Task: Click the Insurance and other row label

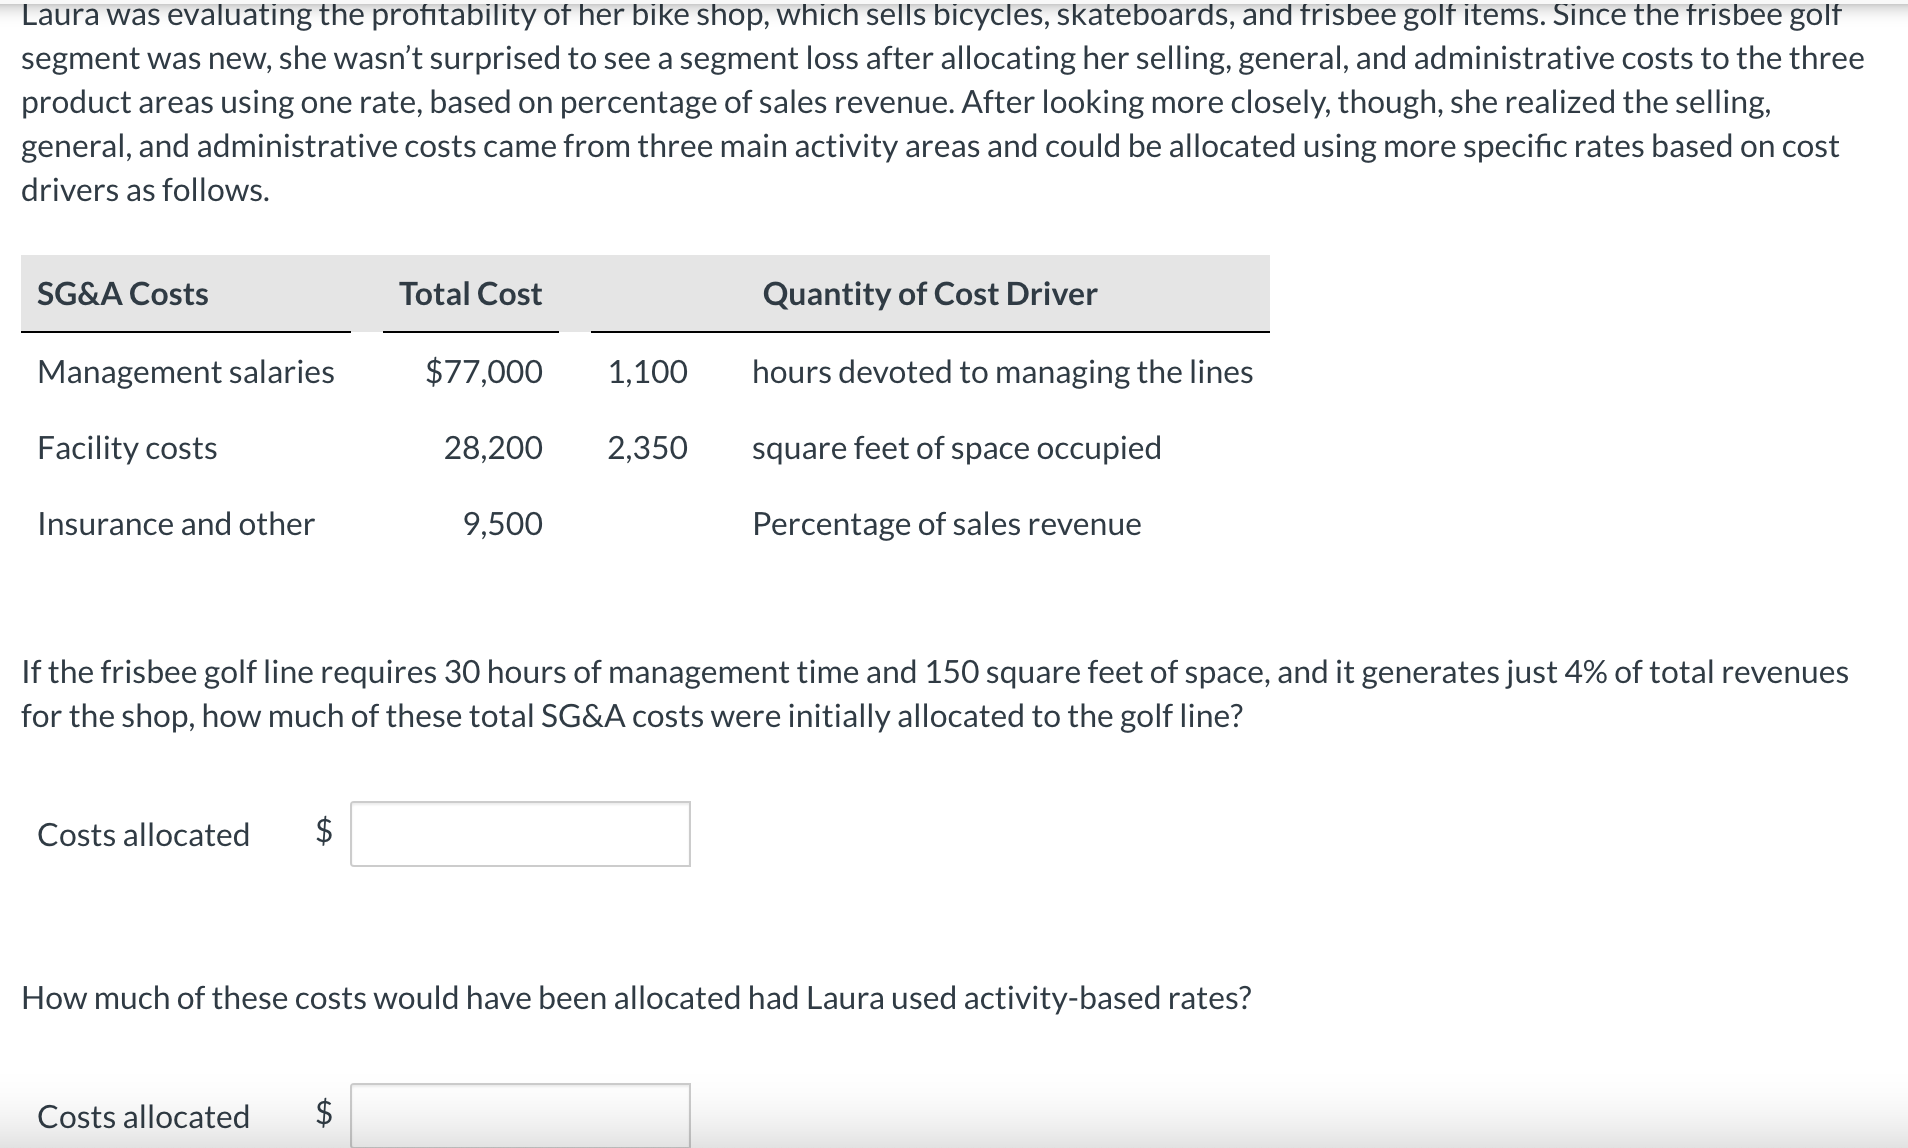Action: click(176, 523)
